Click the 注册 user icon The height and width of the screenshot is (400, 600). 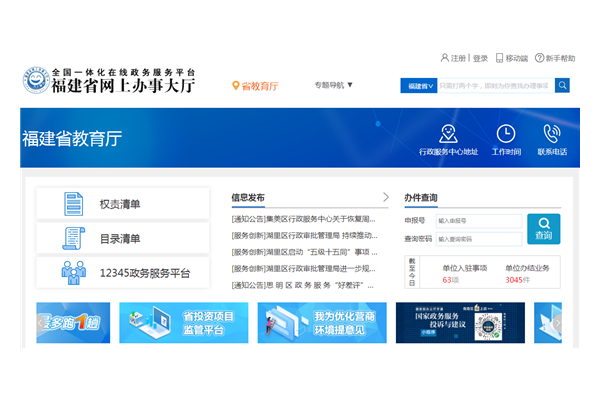(445, 58)
